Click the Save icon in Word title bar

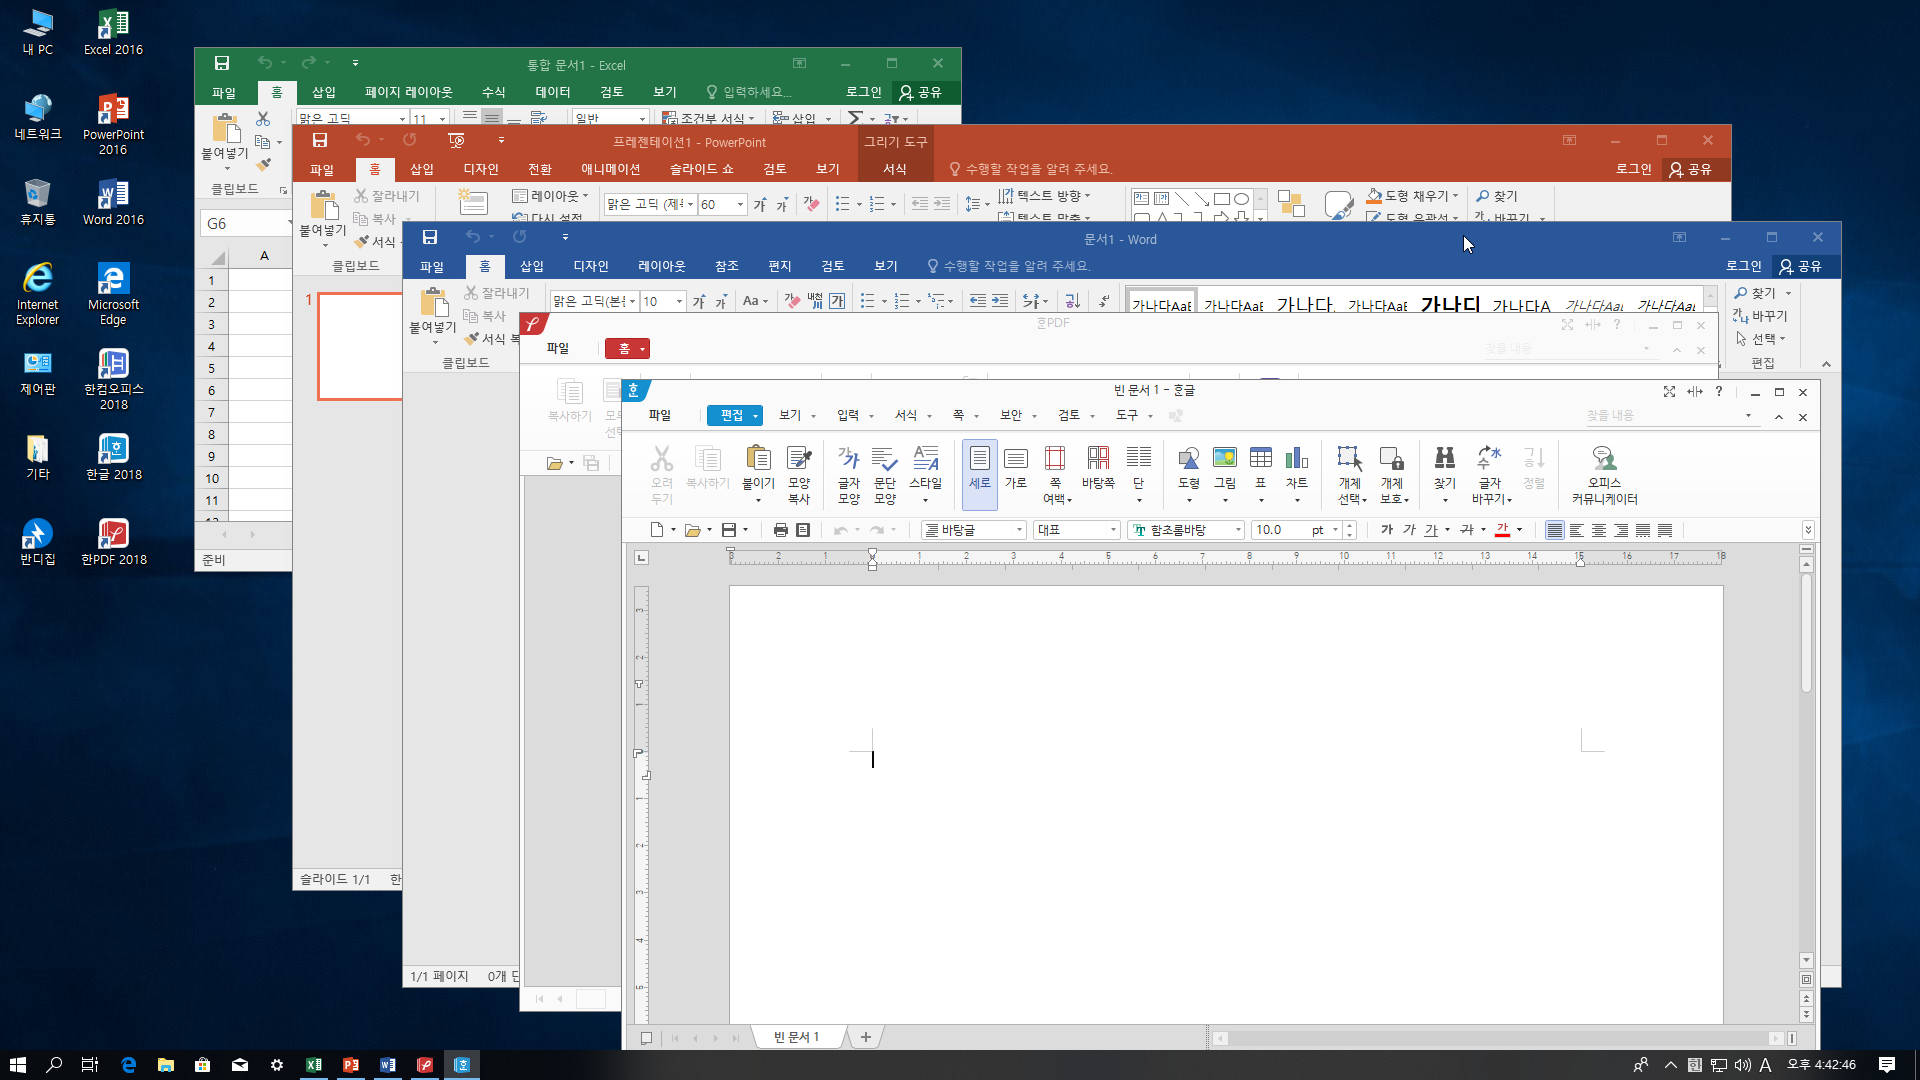430,237
